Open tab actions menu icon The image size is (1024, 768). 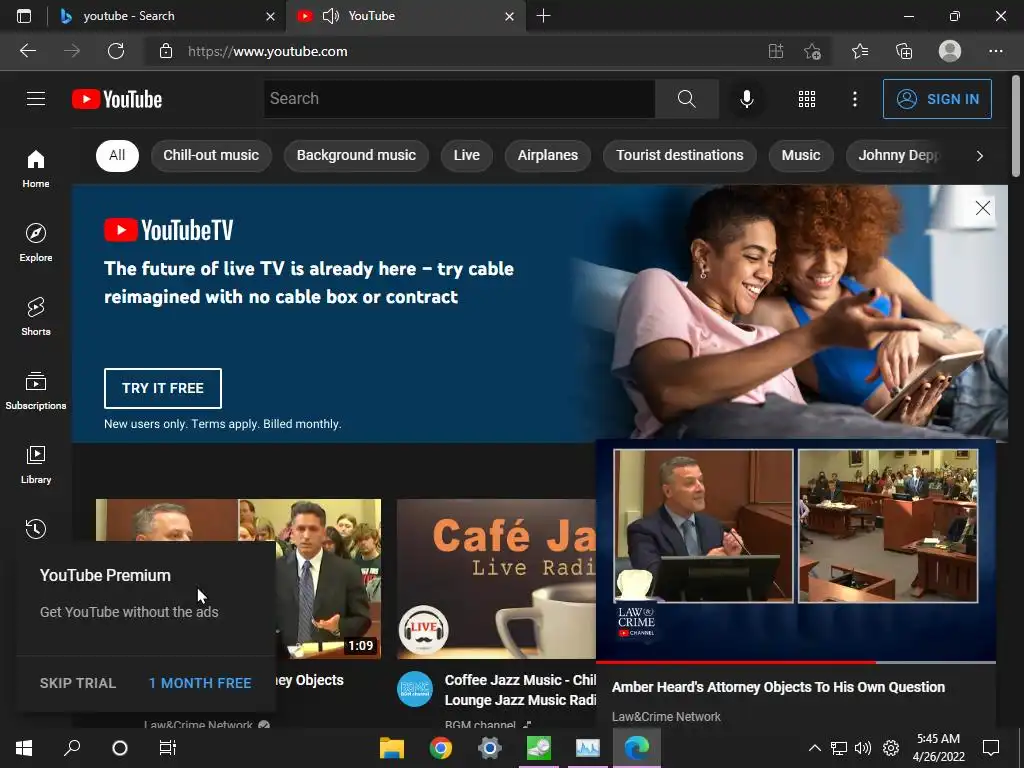(24, 16)
